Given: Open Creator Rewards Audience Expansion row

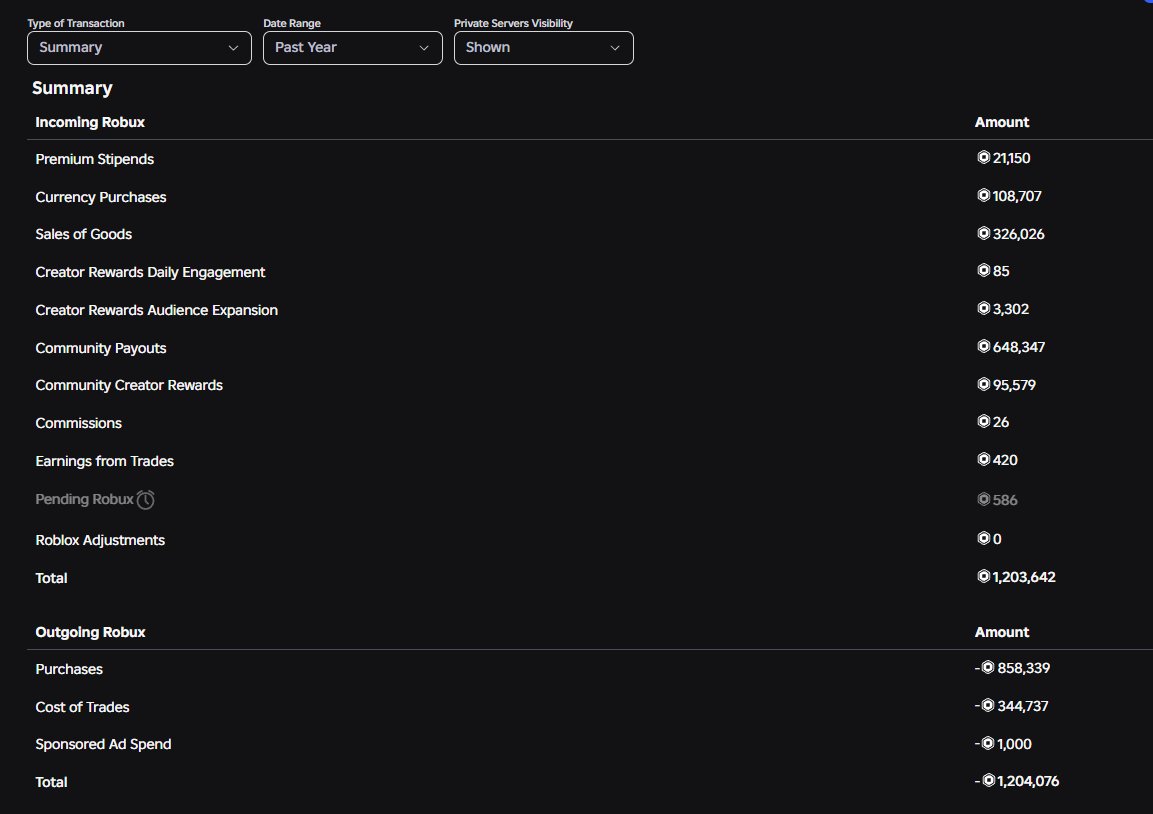Looking at the screenshot, I should click(x=590, y=310).
